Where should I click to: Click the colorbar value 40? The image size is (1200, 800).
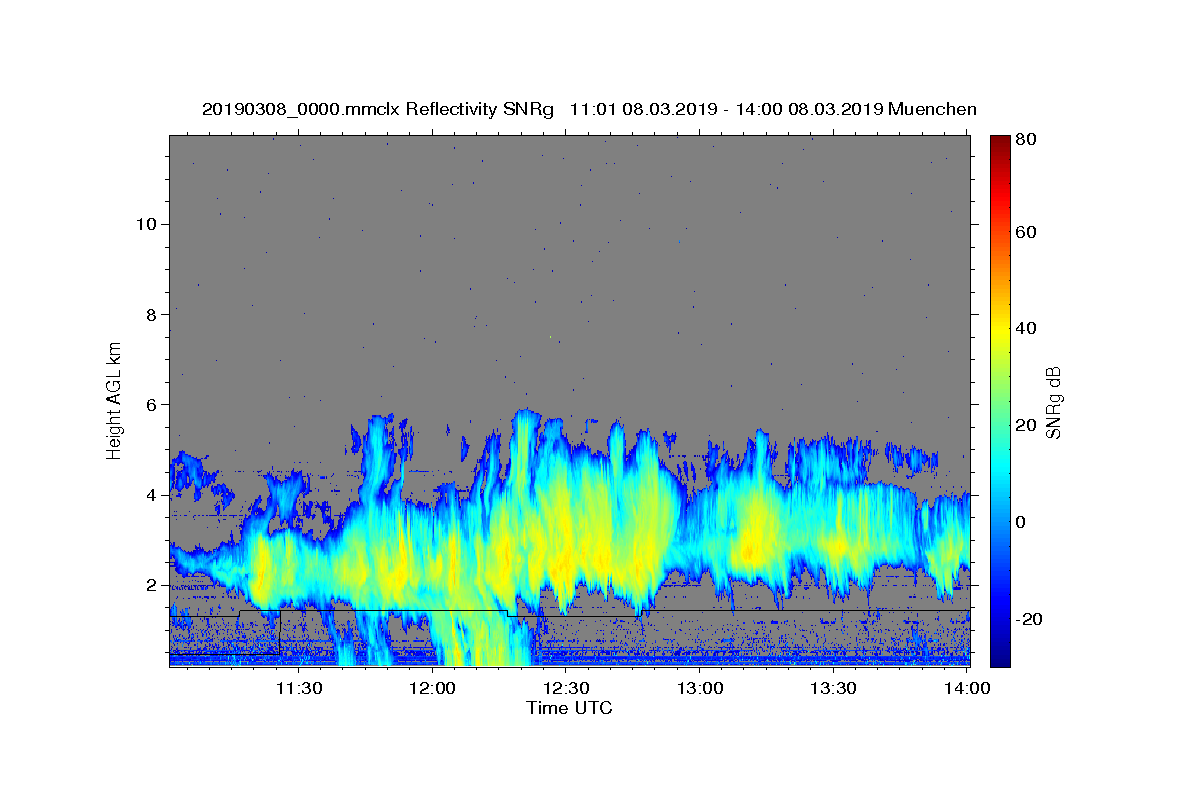1028,329
